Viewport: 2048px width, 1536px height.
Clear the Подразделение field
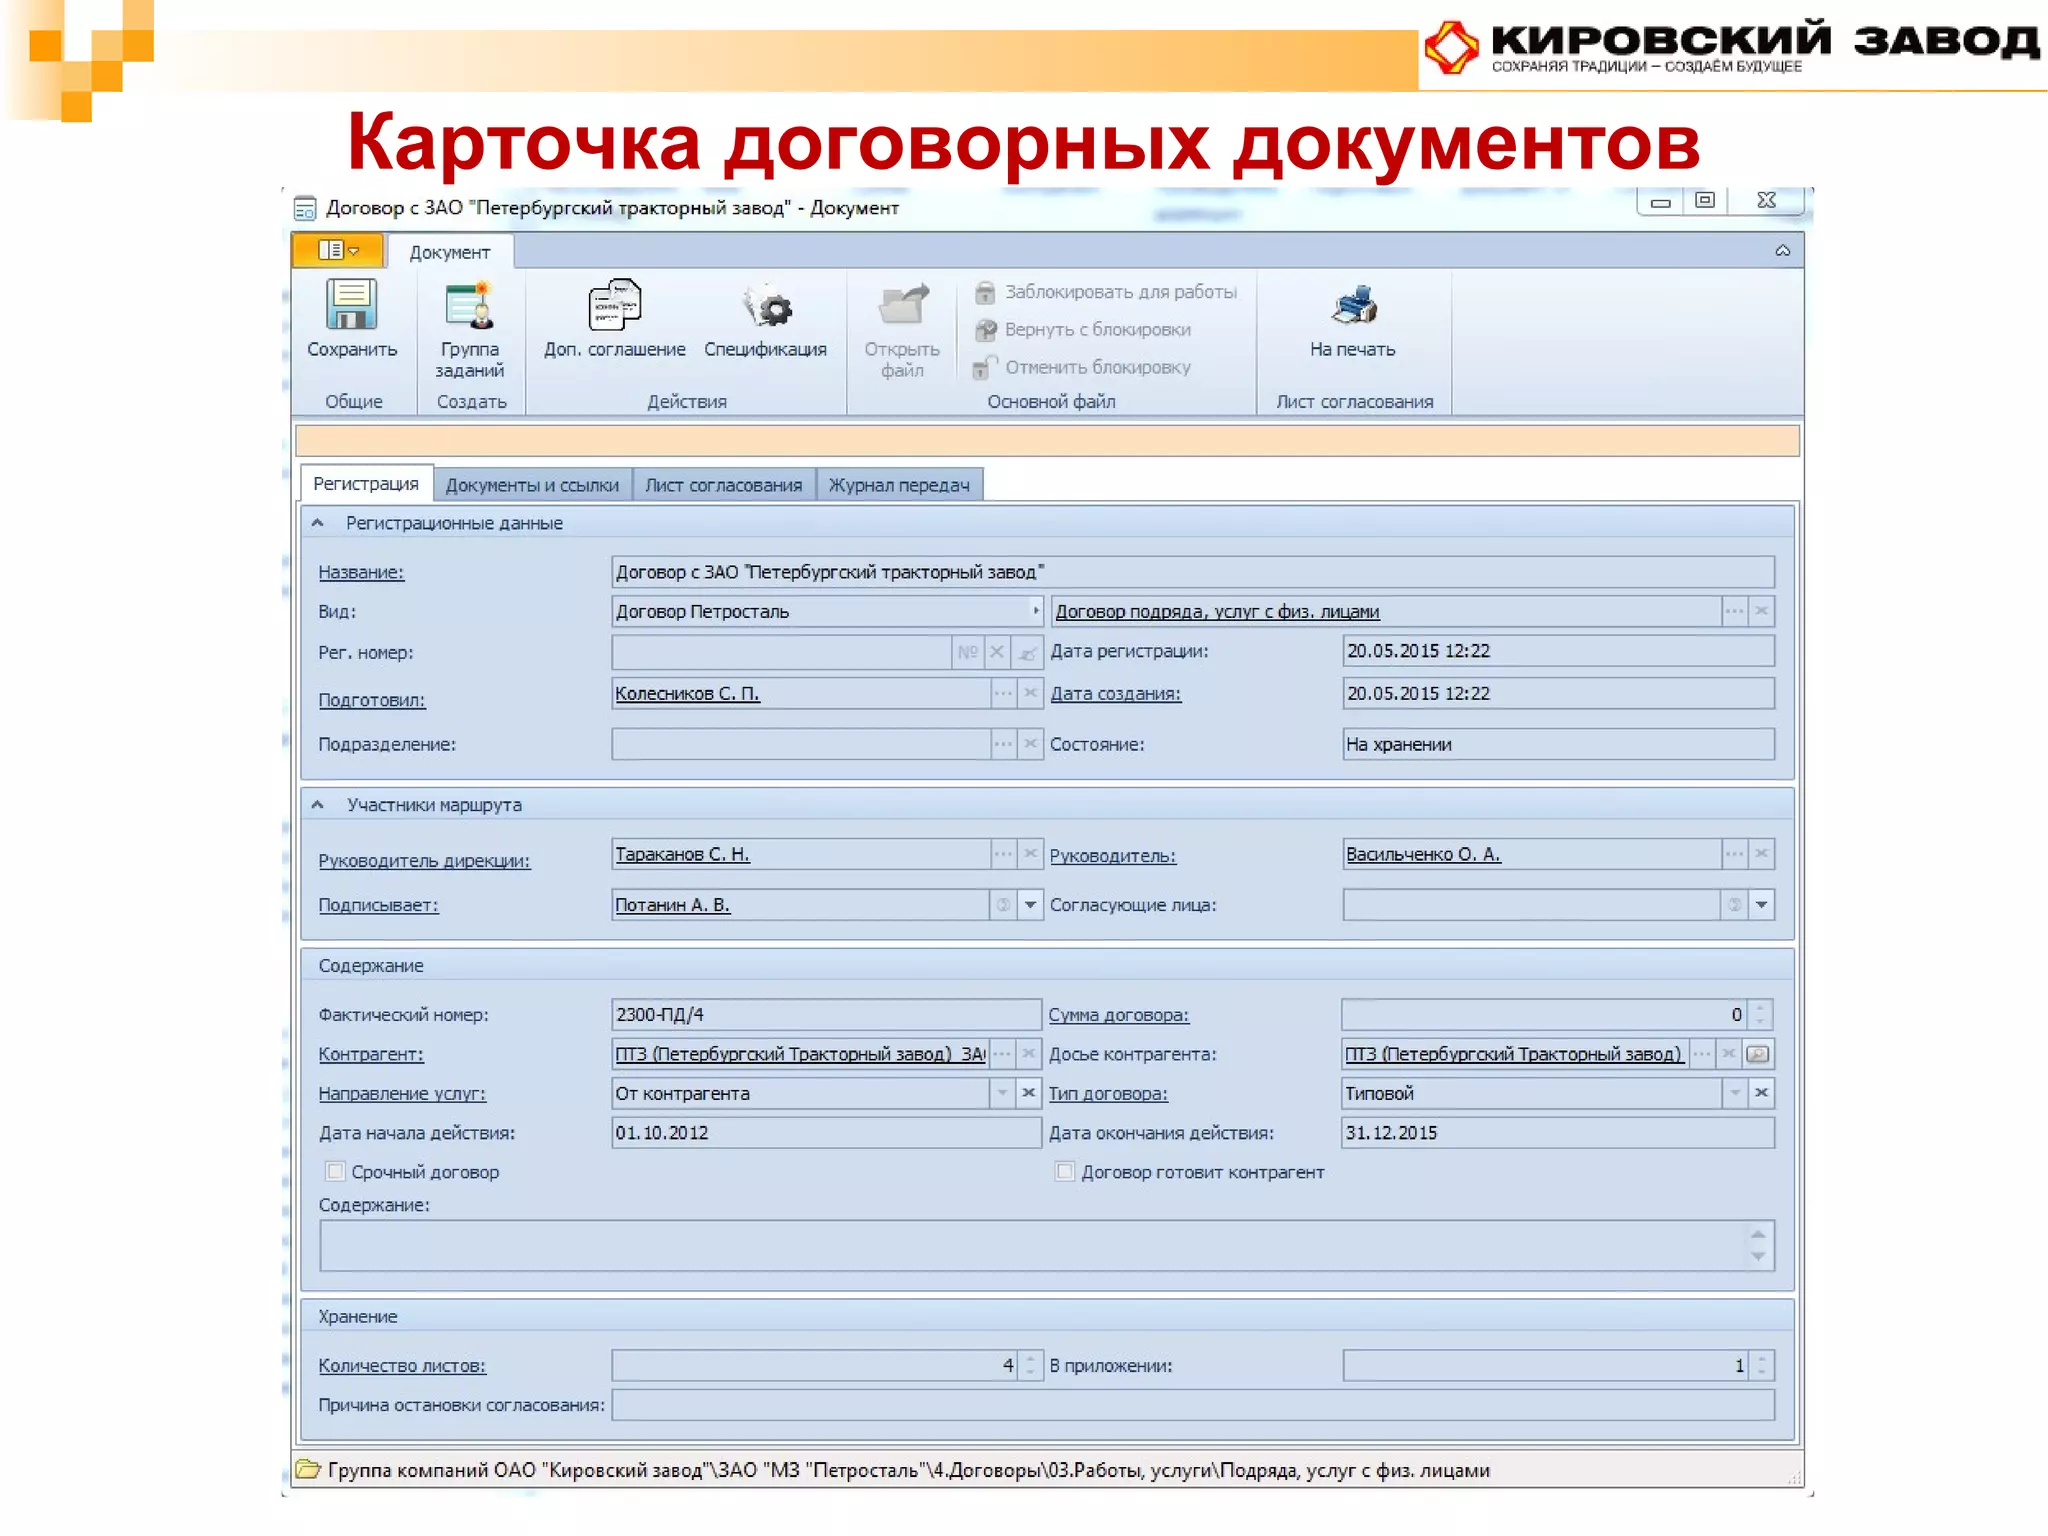click(1030, 744)
